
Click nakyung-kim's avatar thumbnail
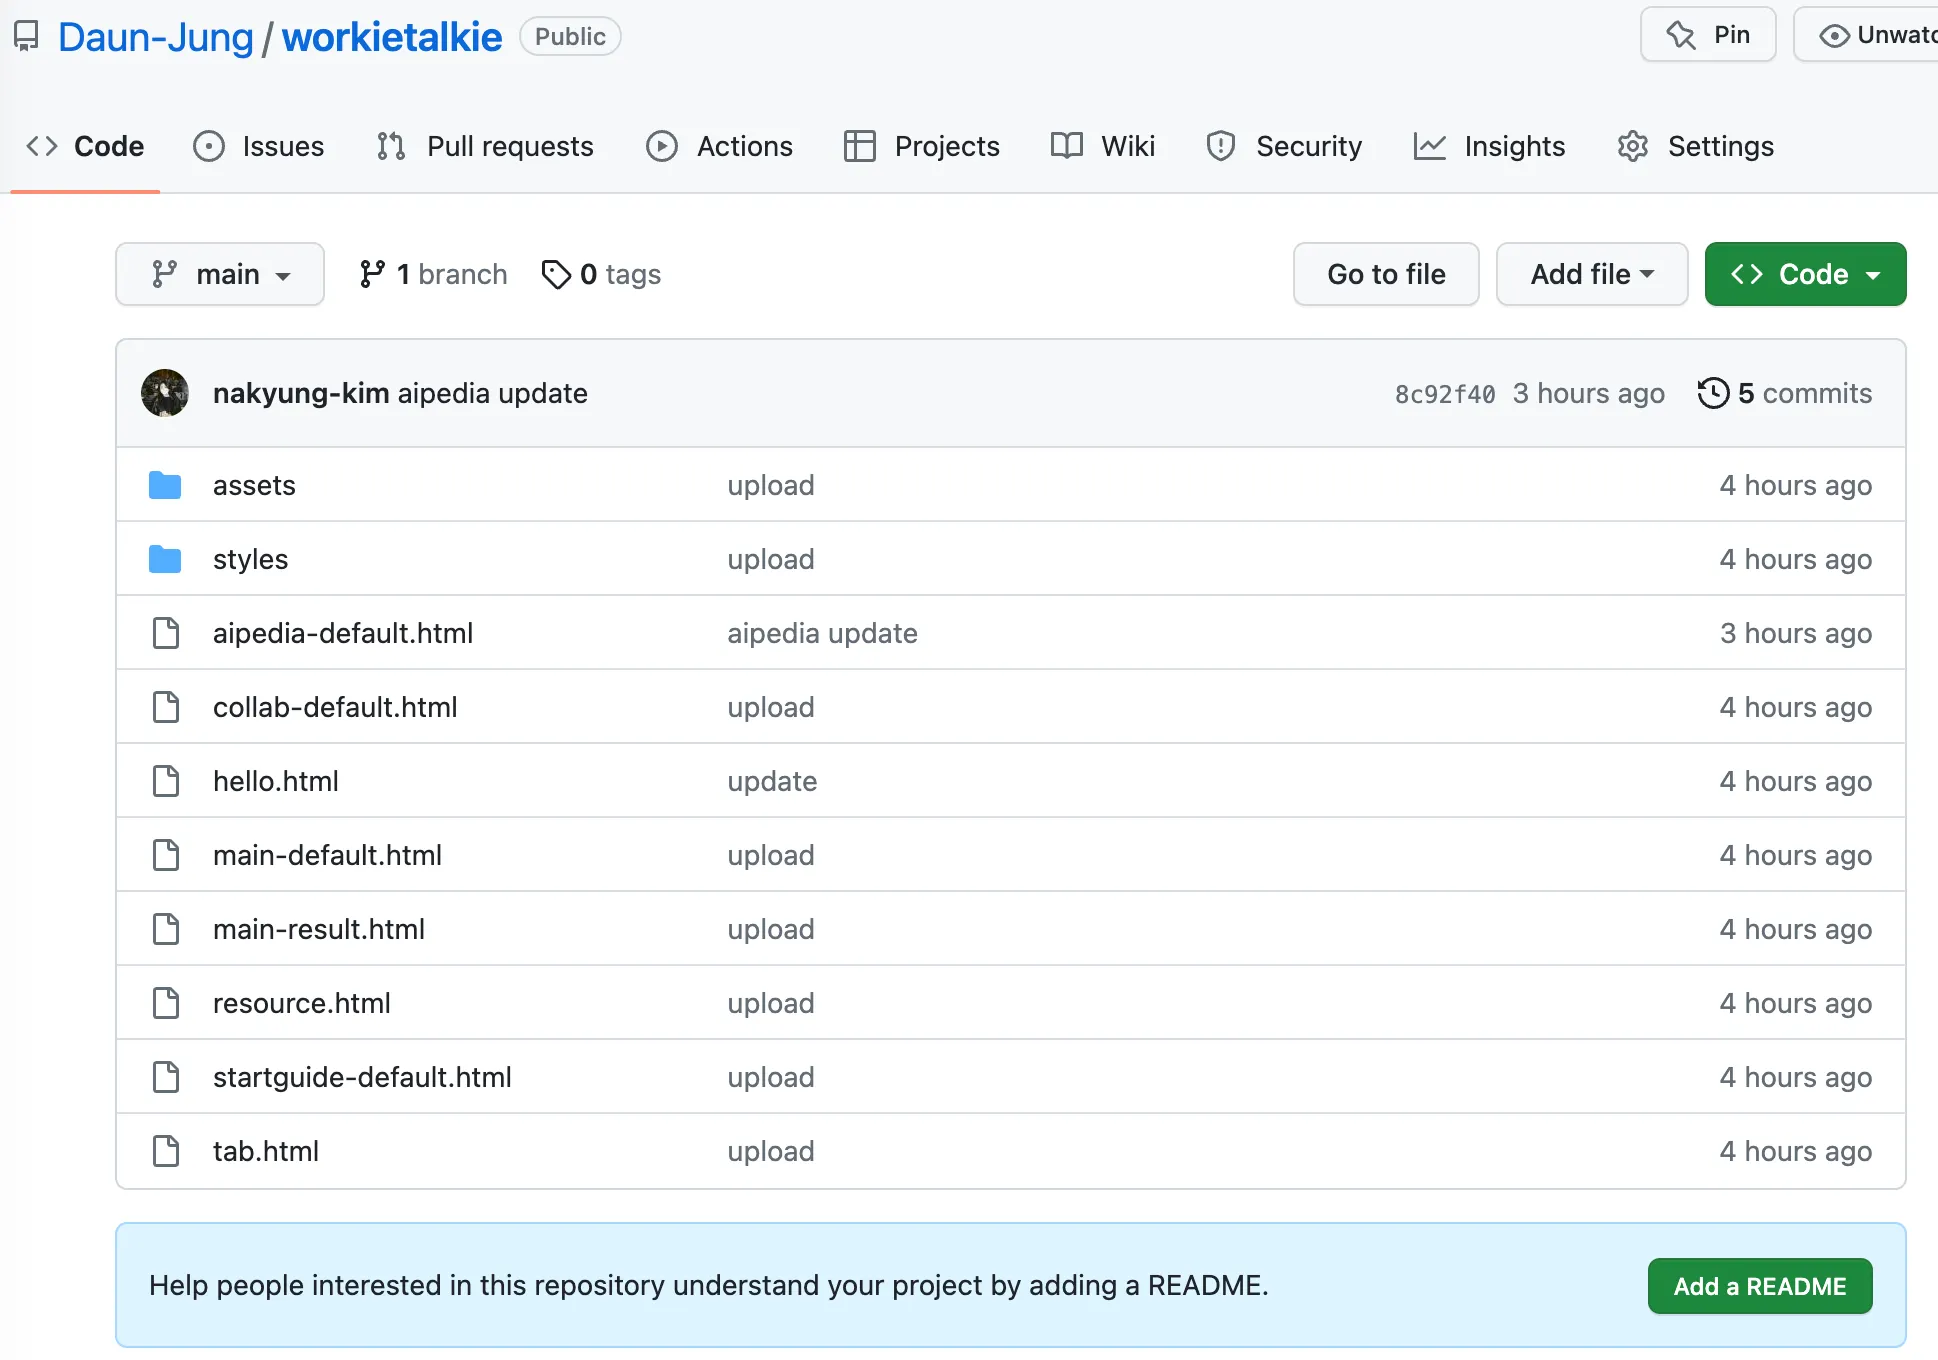(x=165, y=393)
